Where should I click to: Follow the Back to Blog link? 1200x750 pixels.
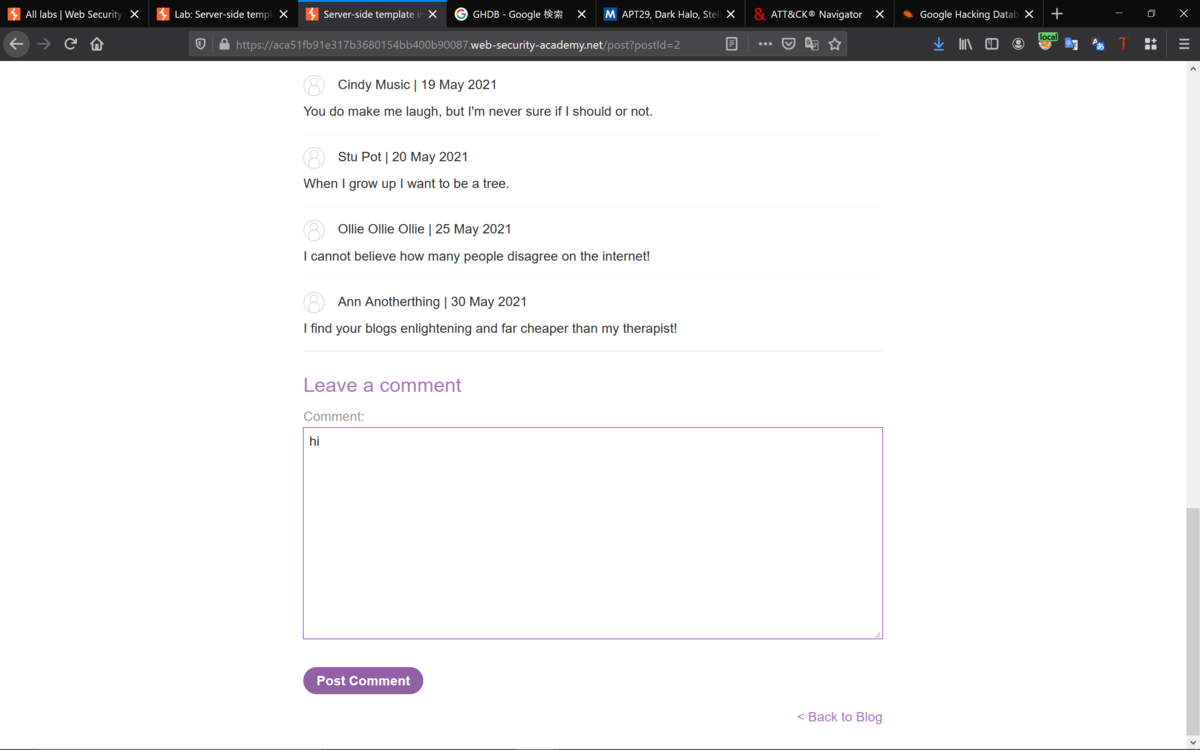[x=839, y=717]
